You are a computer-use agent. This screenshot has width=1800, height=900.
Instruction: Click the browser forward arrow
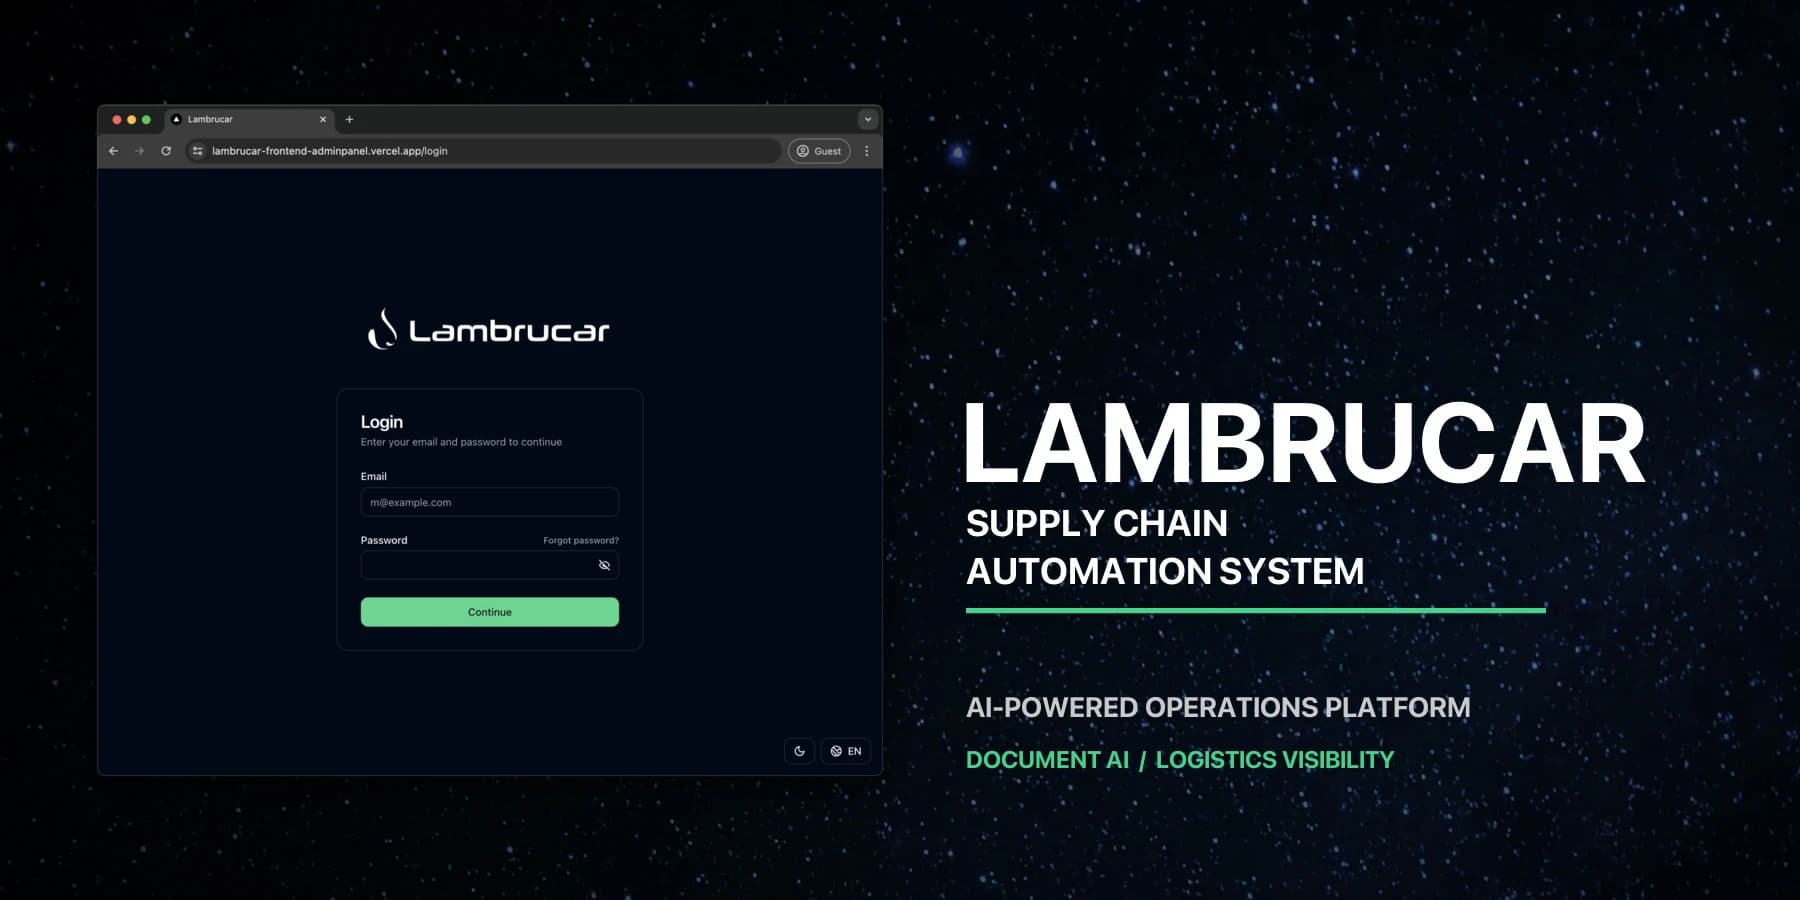pyautogui.click(x=140, y=151)
